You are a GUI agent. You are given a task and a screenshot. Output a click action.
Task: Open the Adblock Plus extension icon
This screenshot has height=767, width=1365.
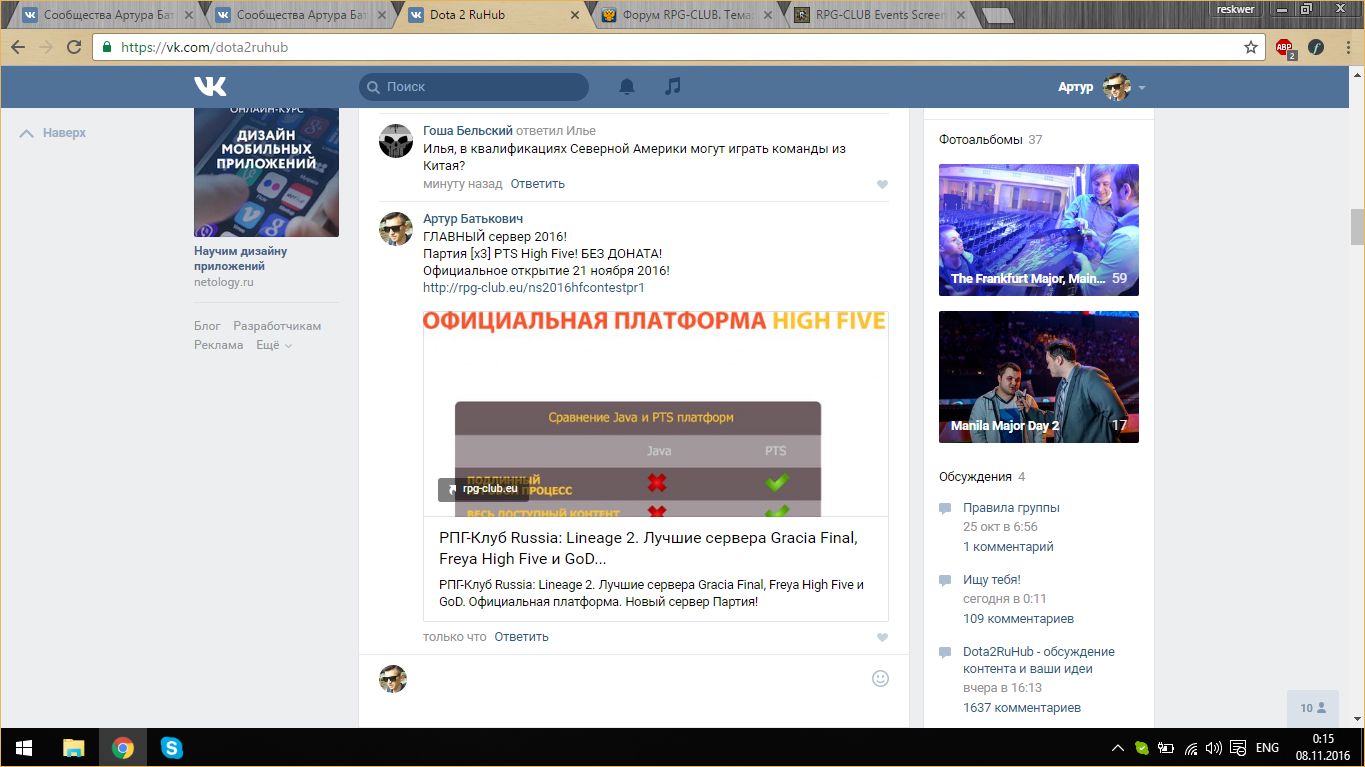coord(1284,47)
